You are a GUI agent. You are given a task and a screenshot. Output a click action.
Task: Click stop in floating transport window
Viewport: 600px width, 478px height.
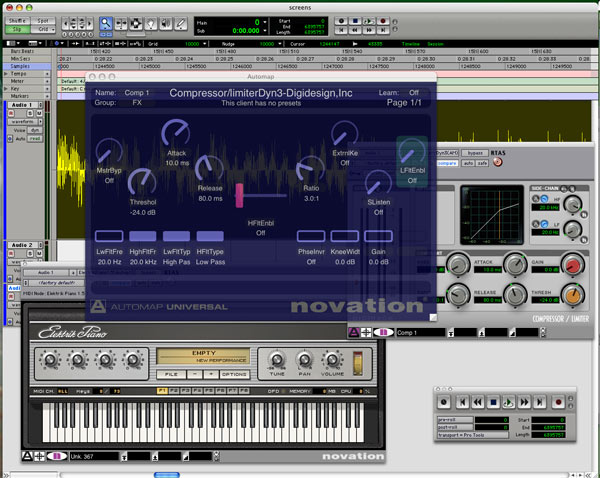493,402
